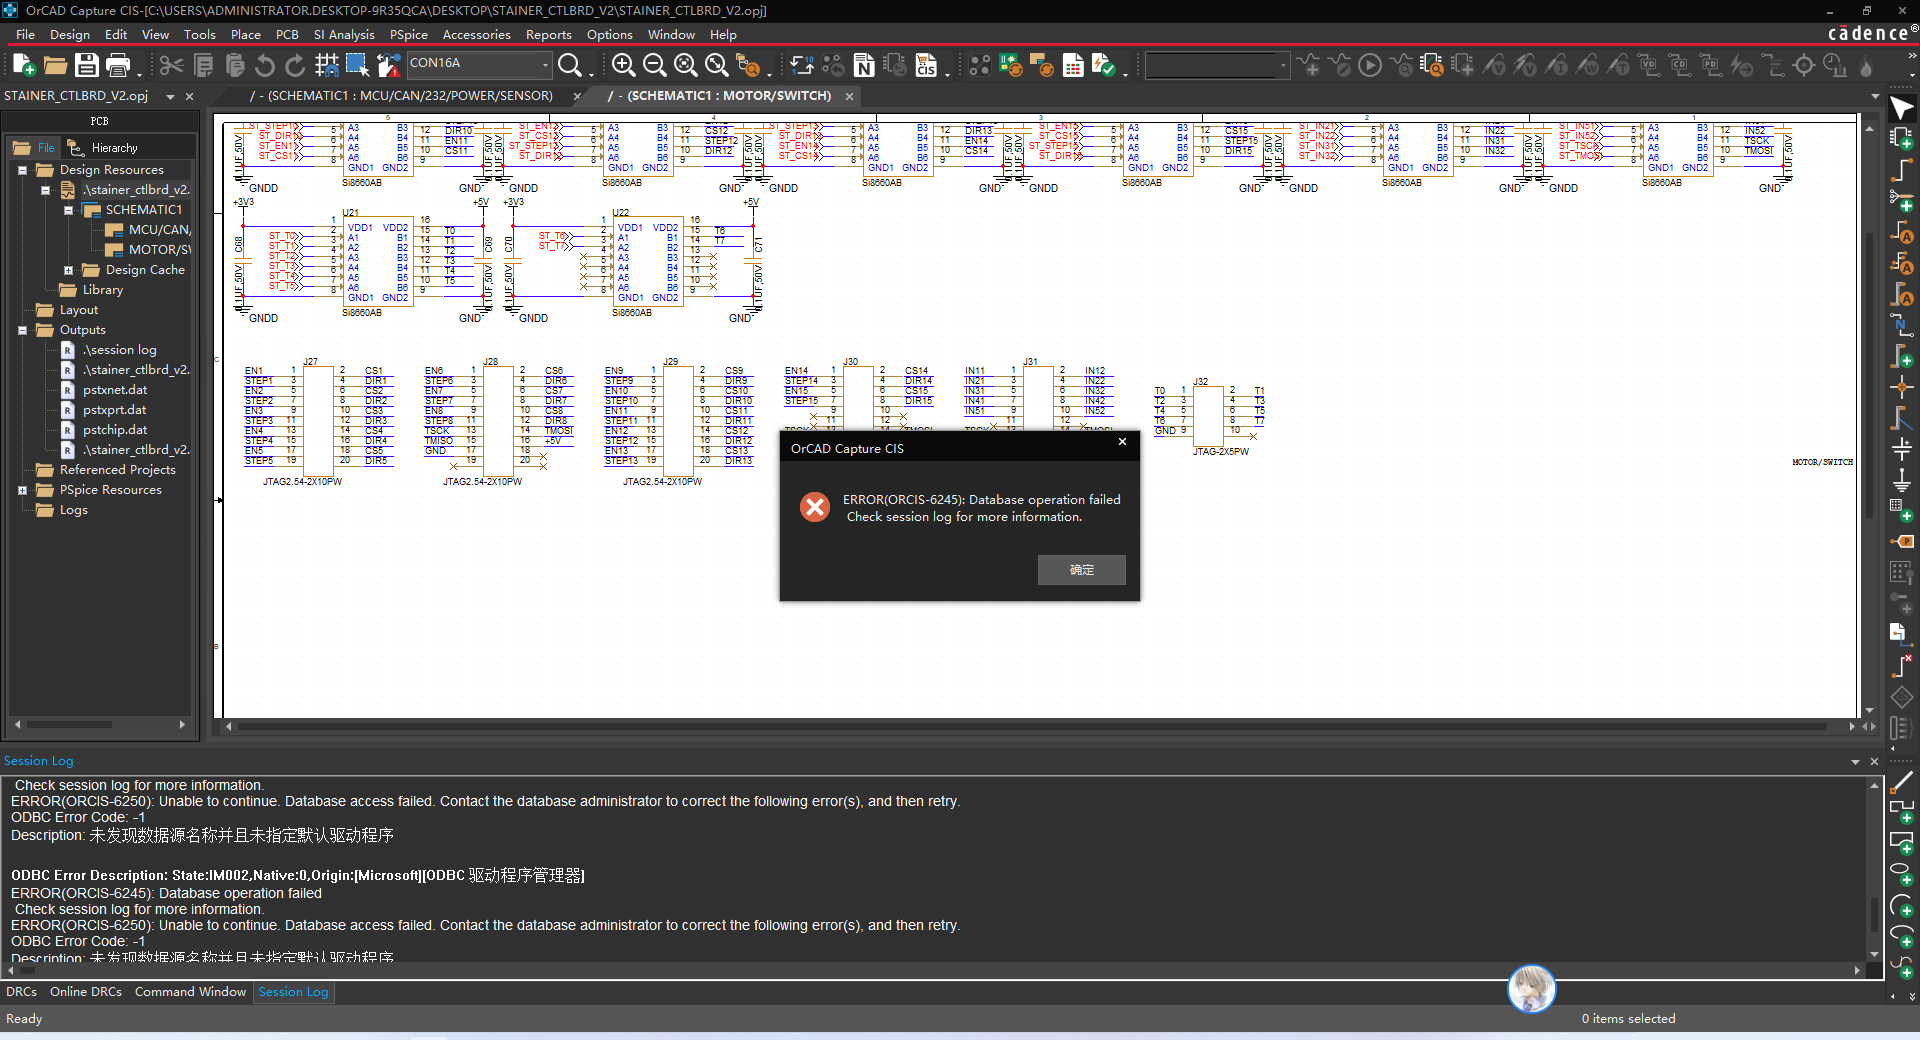Switch to MCU/CAN/232/POWER/SENSOR schematic tab
The image size is (1920, 1040).
click(403, 96)
